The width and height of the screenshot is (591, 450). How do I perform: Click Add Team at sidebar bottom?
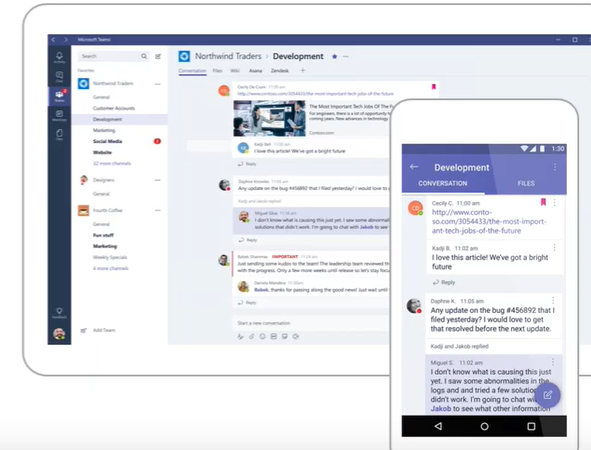98,330
